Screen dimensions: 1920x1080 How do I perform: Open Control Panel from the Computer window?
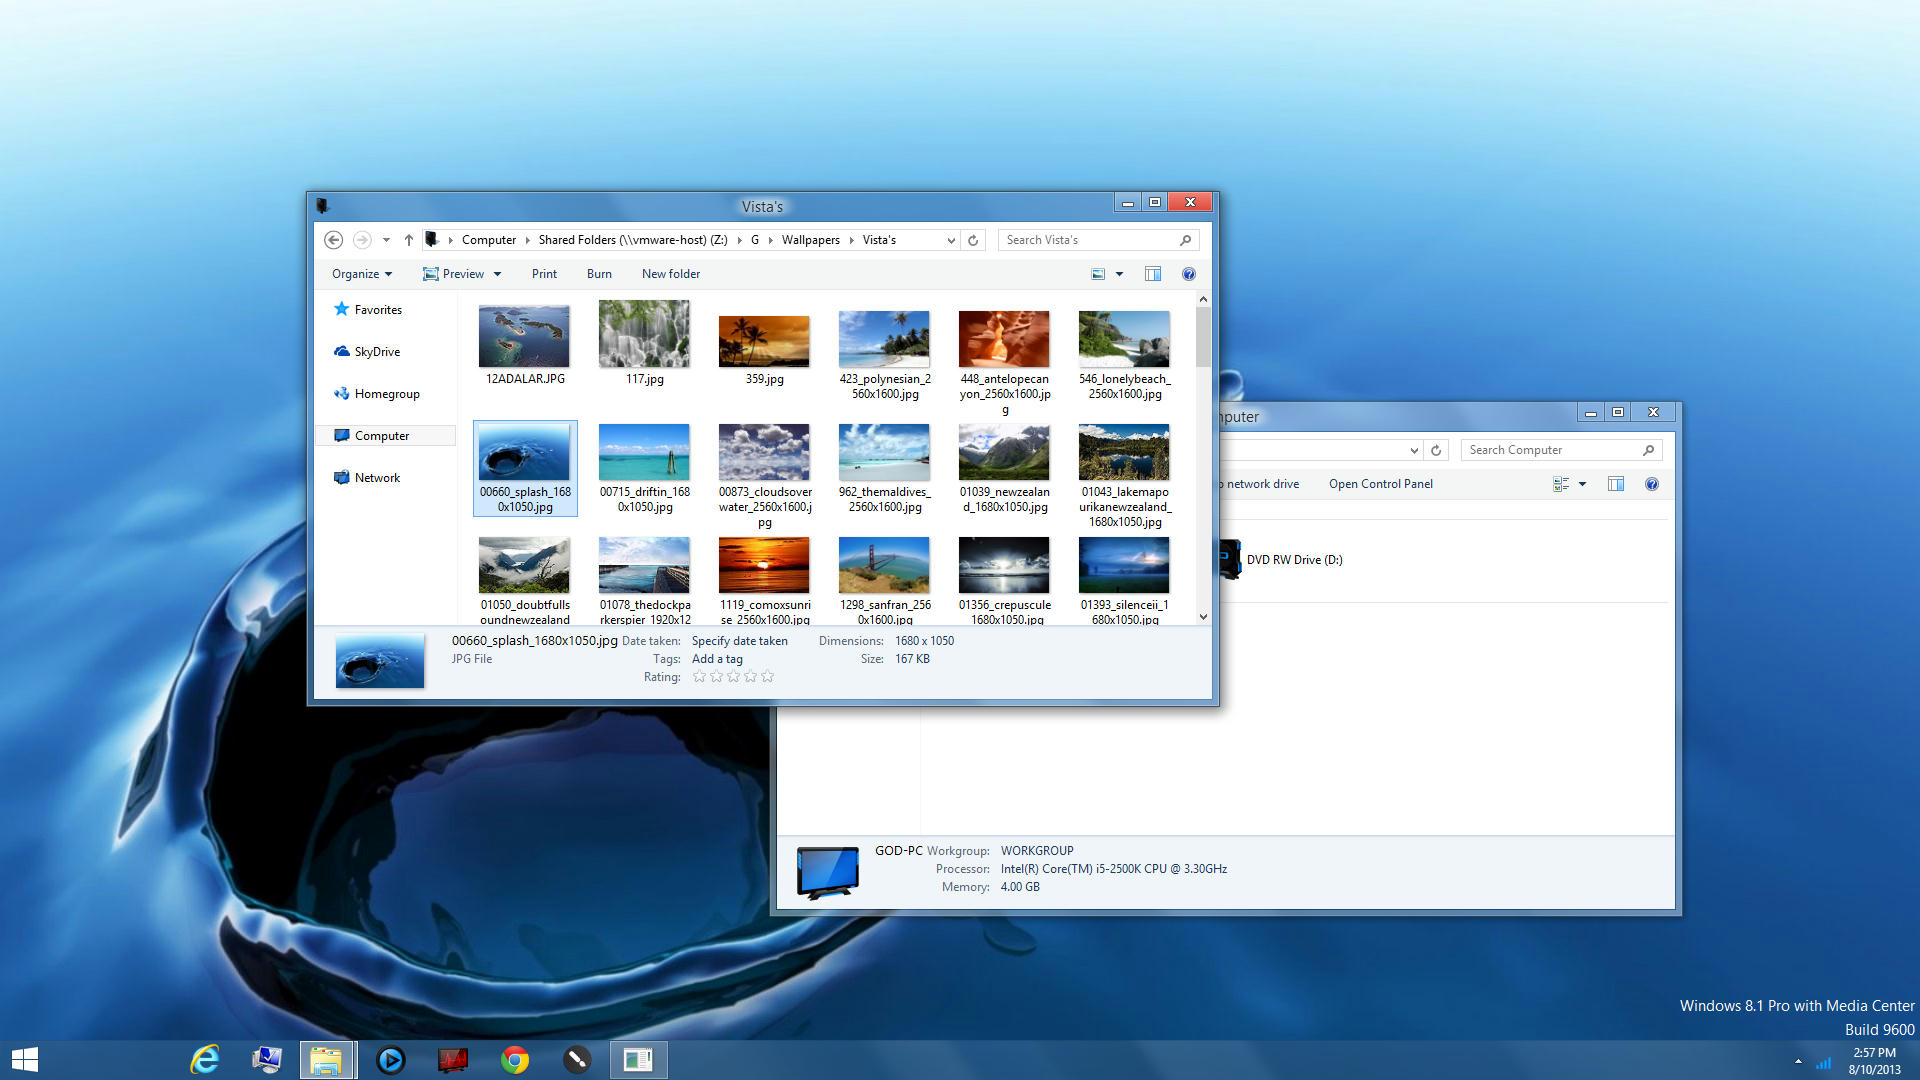coord(1380,484)
